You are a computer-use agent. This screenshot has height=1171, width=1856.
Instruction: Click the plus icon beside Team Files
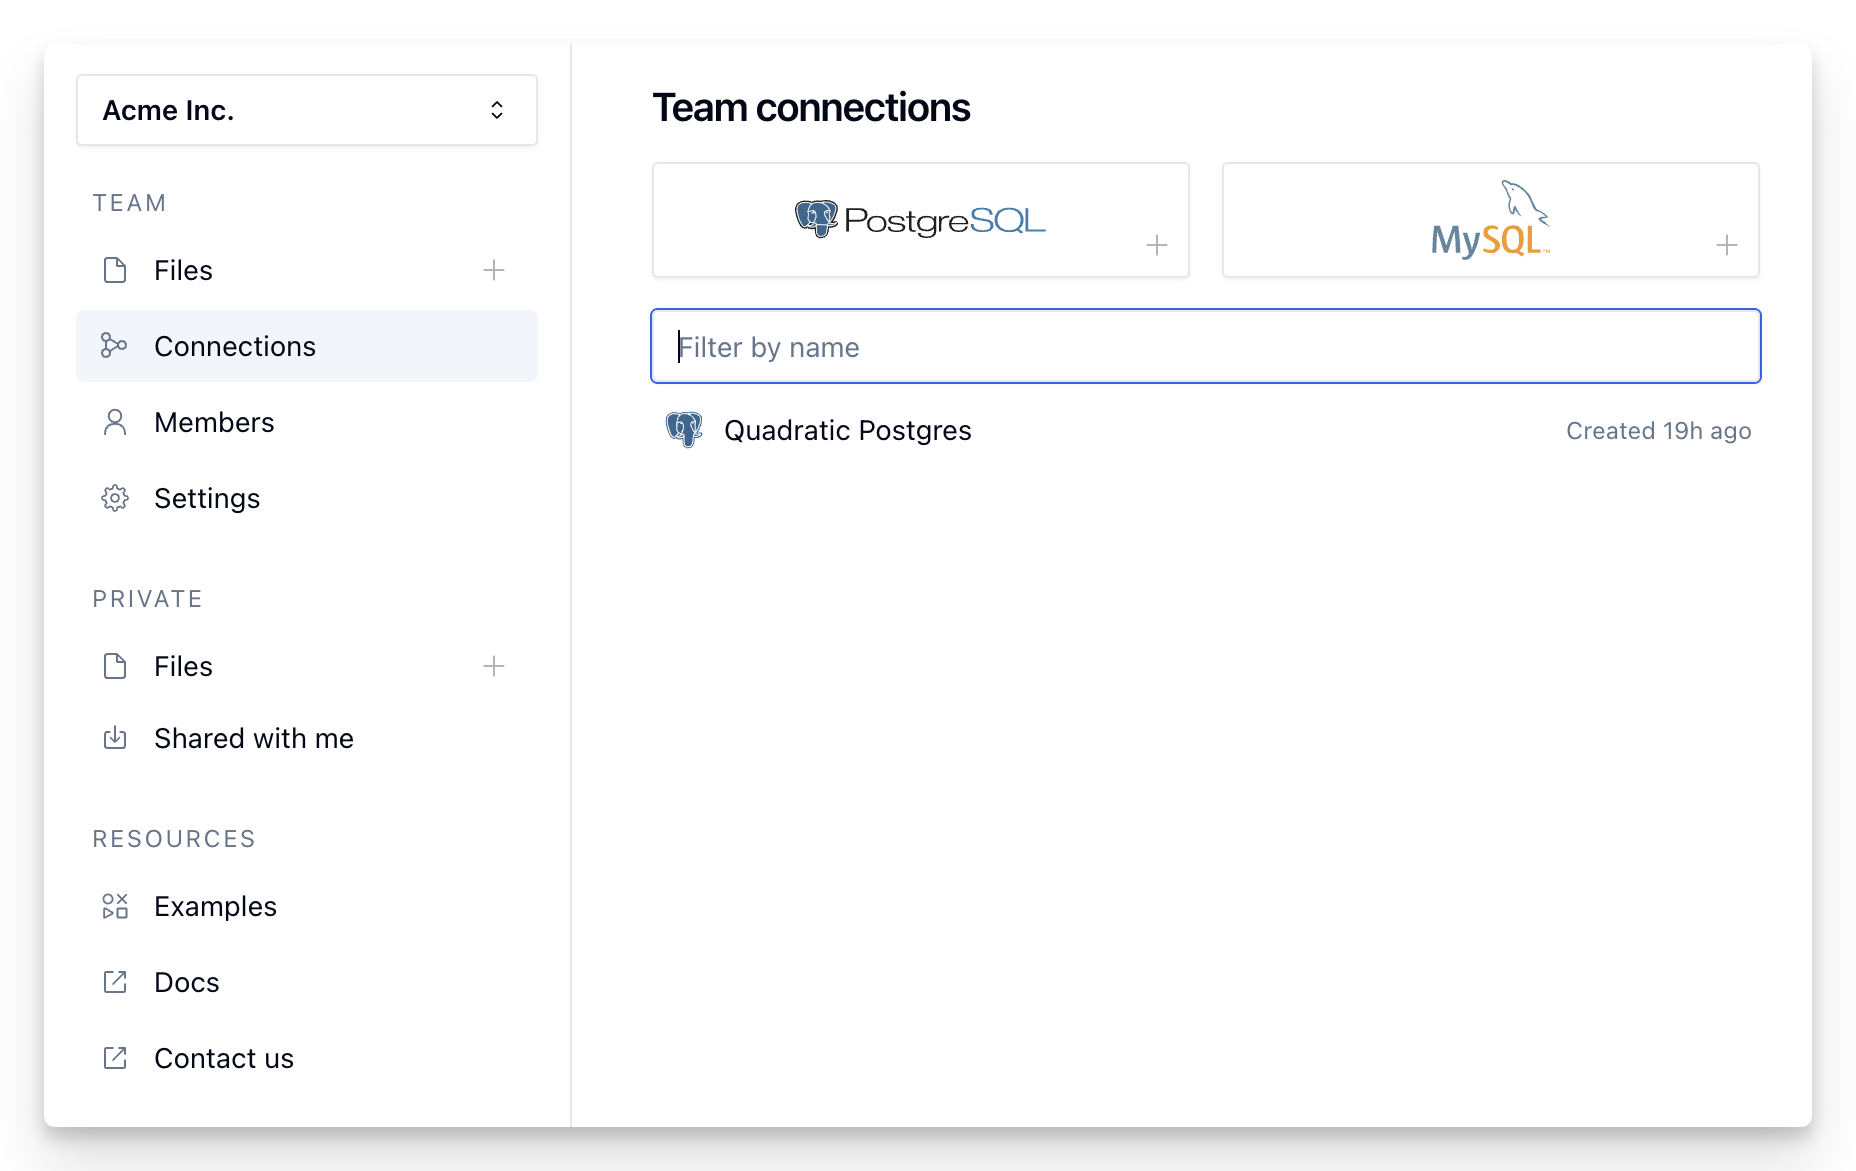[494, 270]
